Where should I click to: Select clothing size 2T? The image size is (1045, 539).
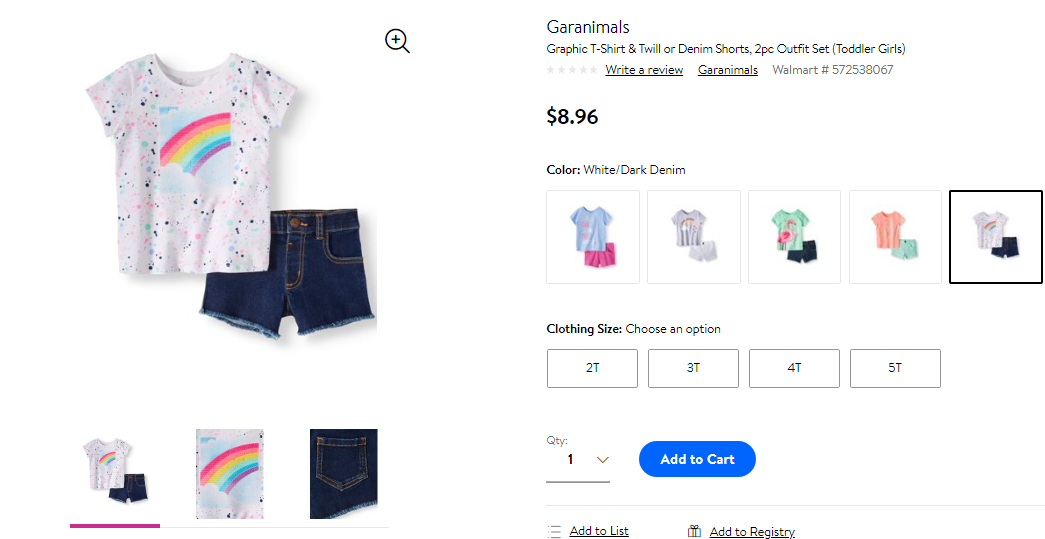click(x=592, y=368)
